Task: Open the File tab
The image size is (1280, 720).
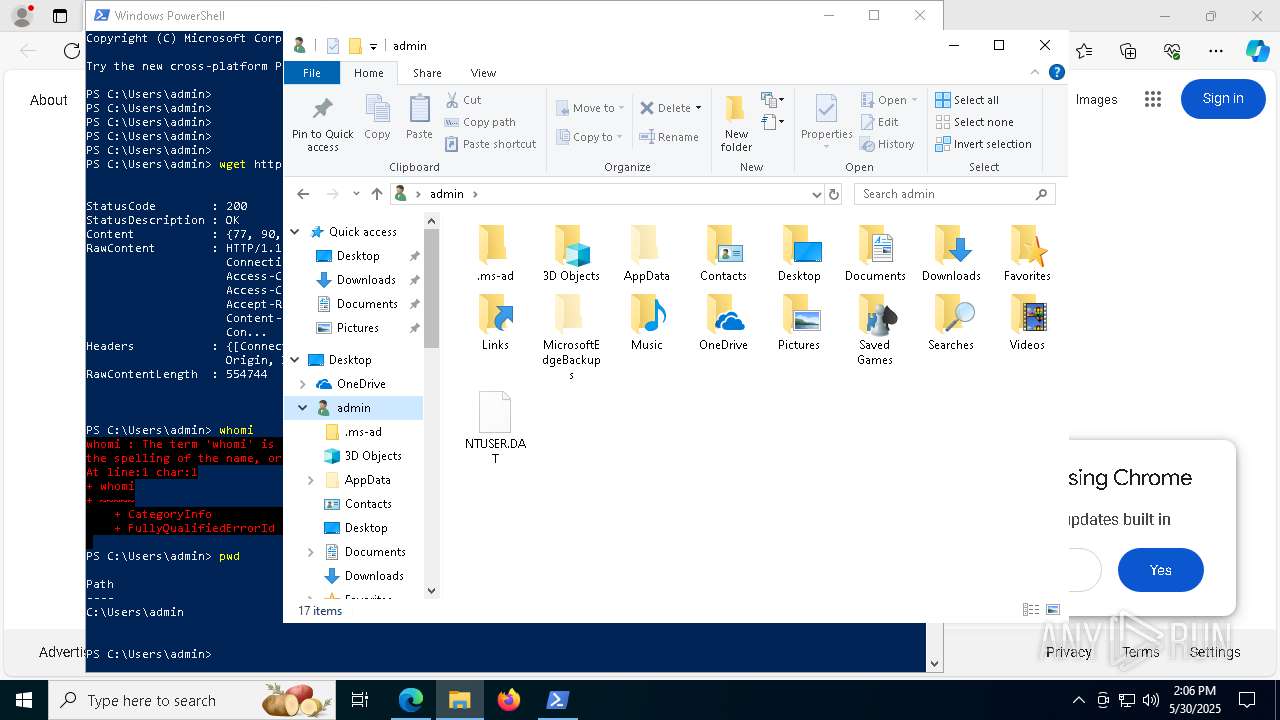Action: pyautogui.click(x=312, y=73)
